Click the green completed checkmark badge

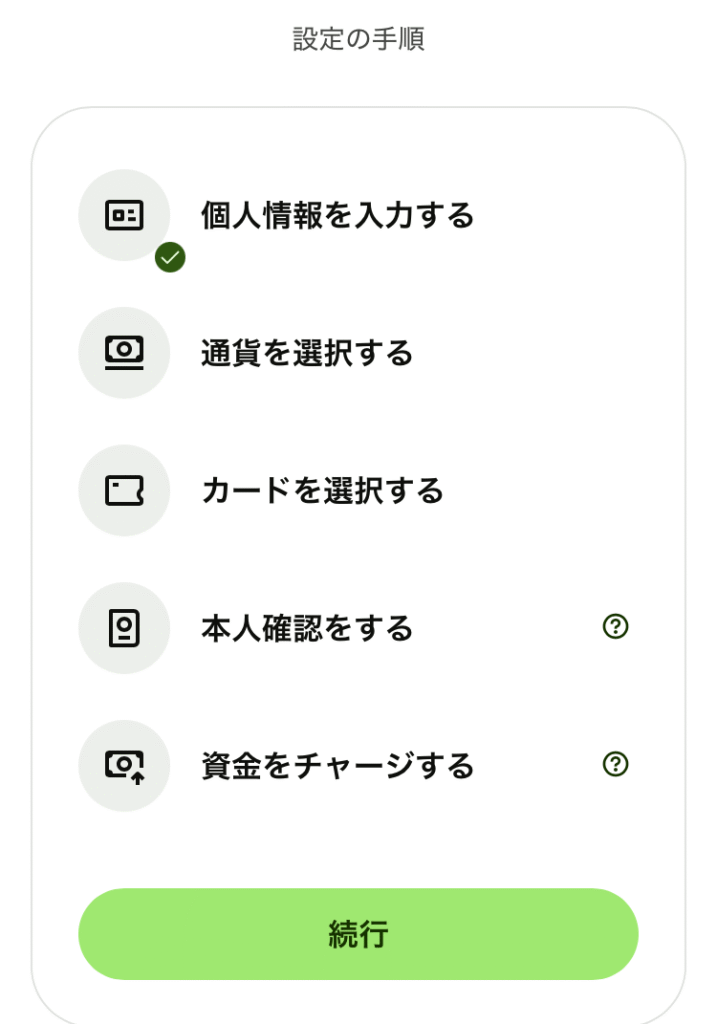click(170, 258)
